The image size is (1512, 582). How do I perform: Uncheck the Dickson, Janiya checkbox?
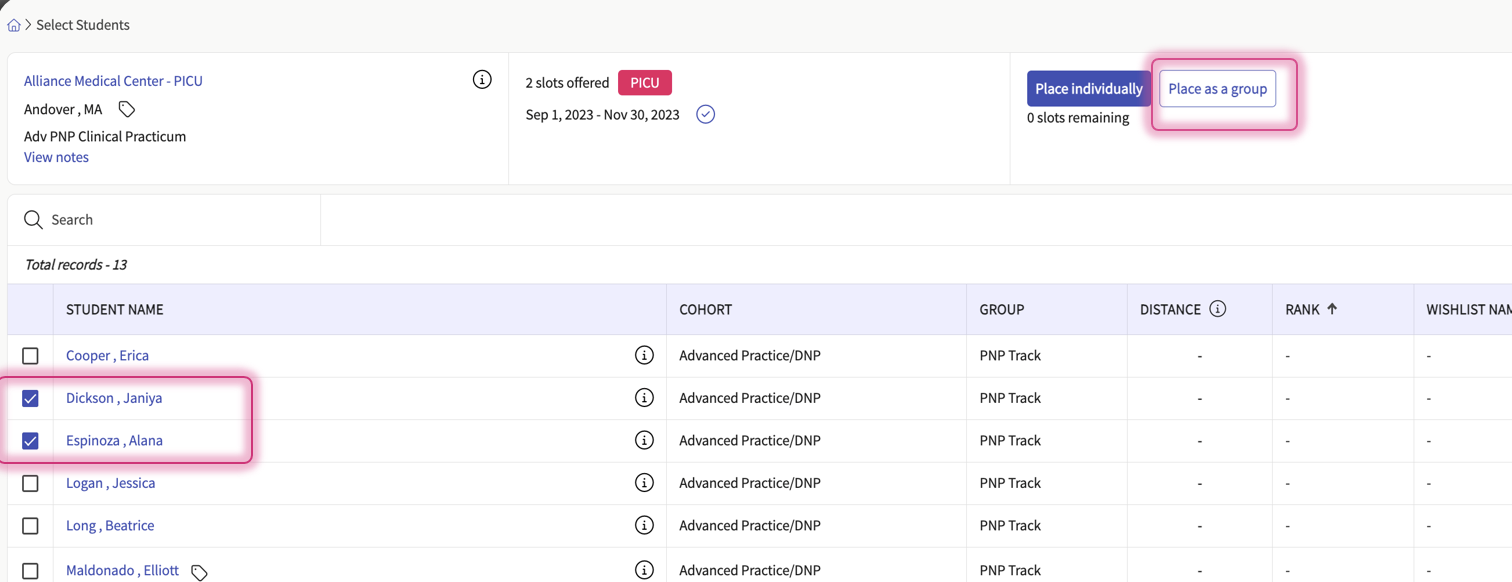[x=30, y=398]
